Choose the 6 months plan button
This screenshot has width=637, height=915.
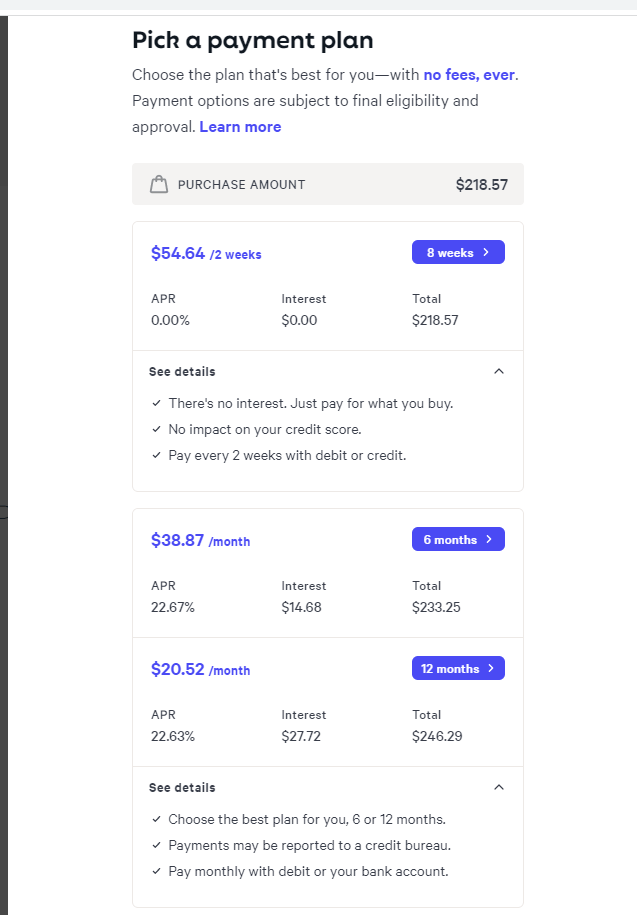coord(458,540)
